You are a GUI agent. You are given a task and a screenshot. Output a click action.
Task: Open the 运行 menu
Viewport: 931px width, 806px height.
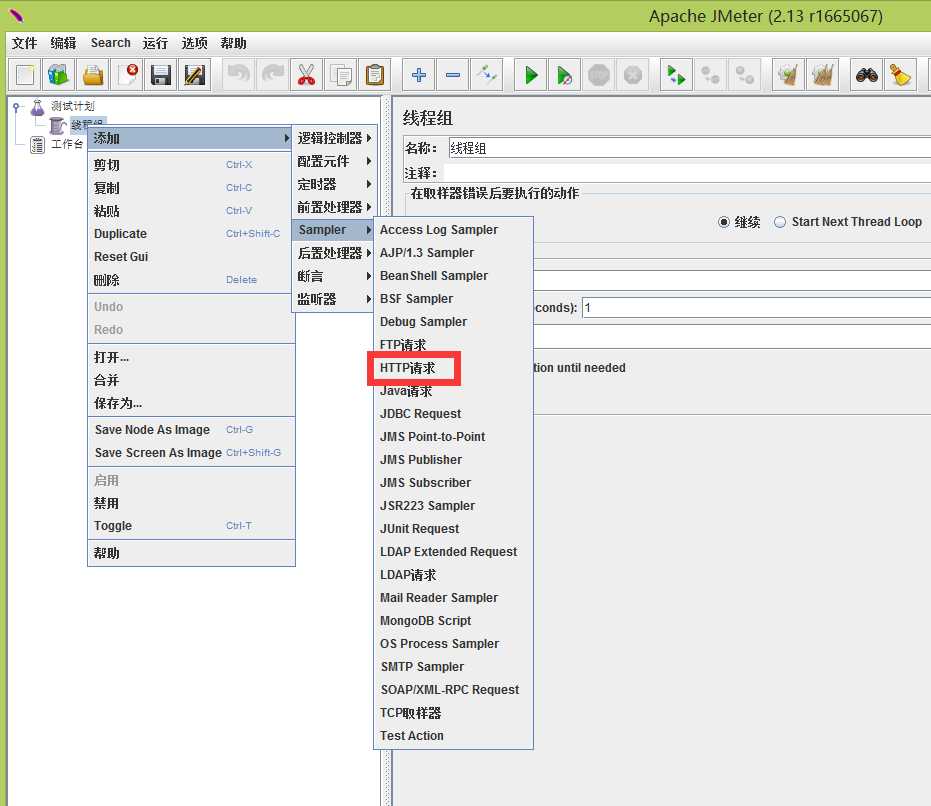point(155,43)
